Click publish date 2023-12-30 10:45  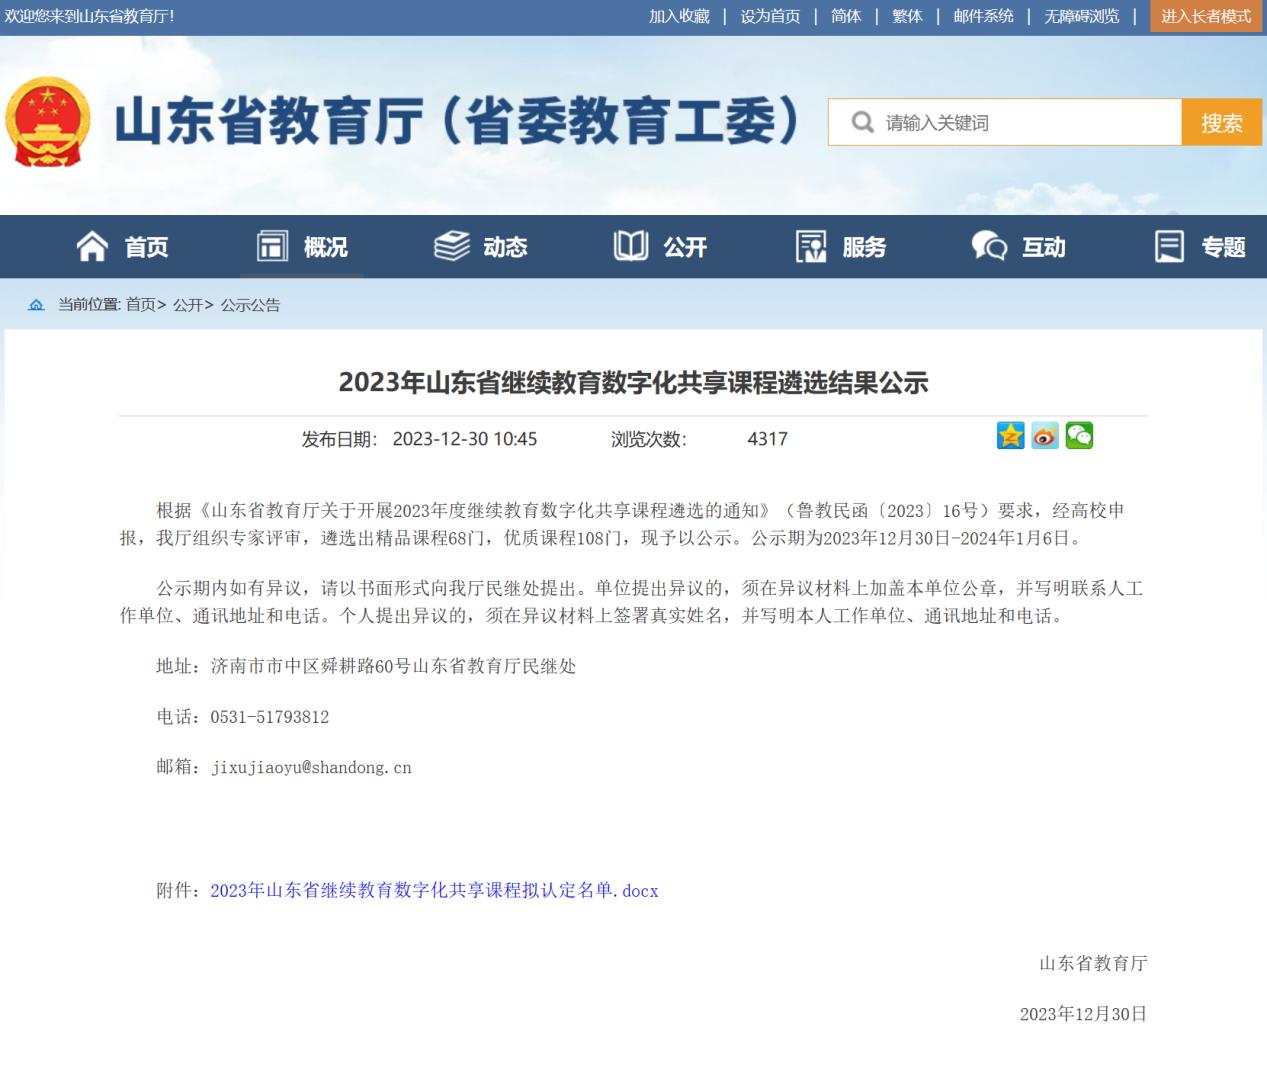point(464,439)
